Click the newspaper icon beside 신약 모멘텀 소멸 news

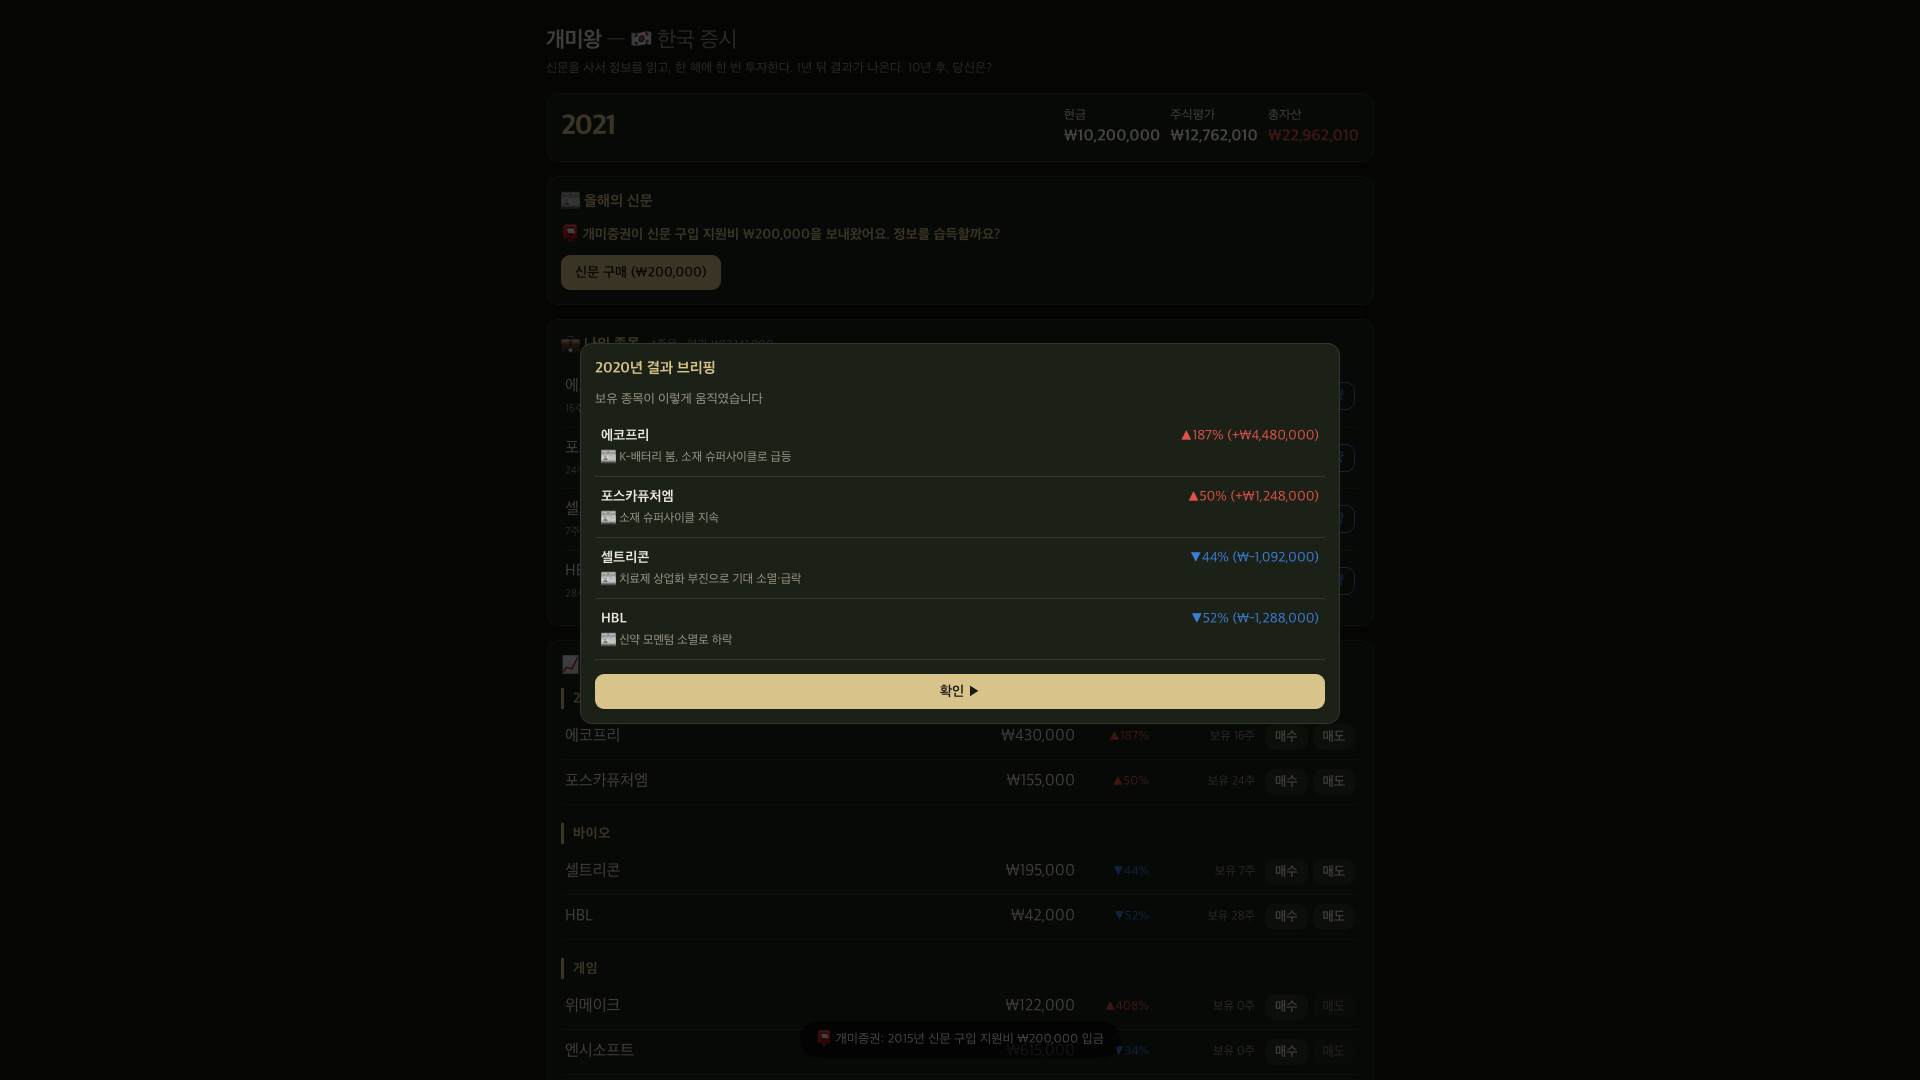pos(608,640)
